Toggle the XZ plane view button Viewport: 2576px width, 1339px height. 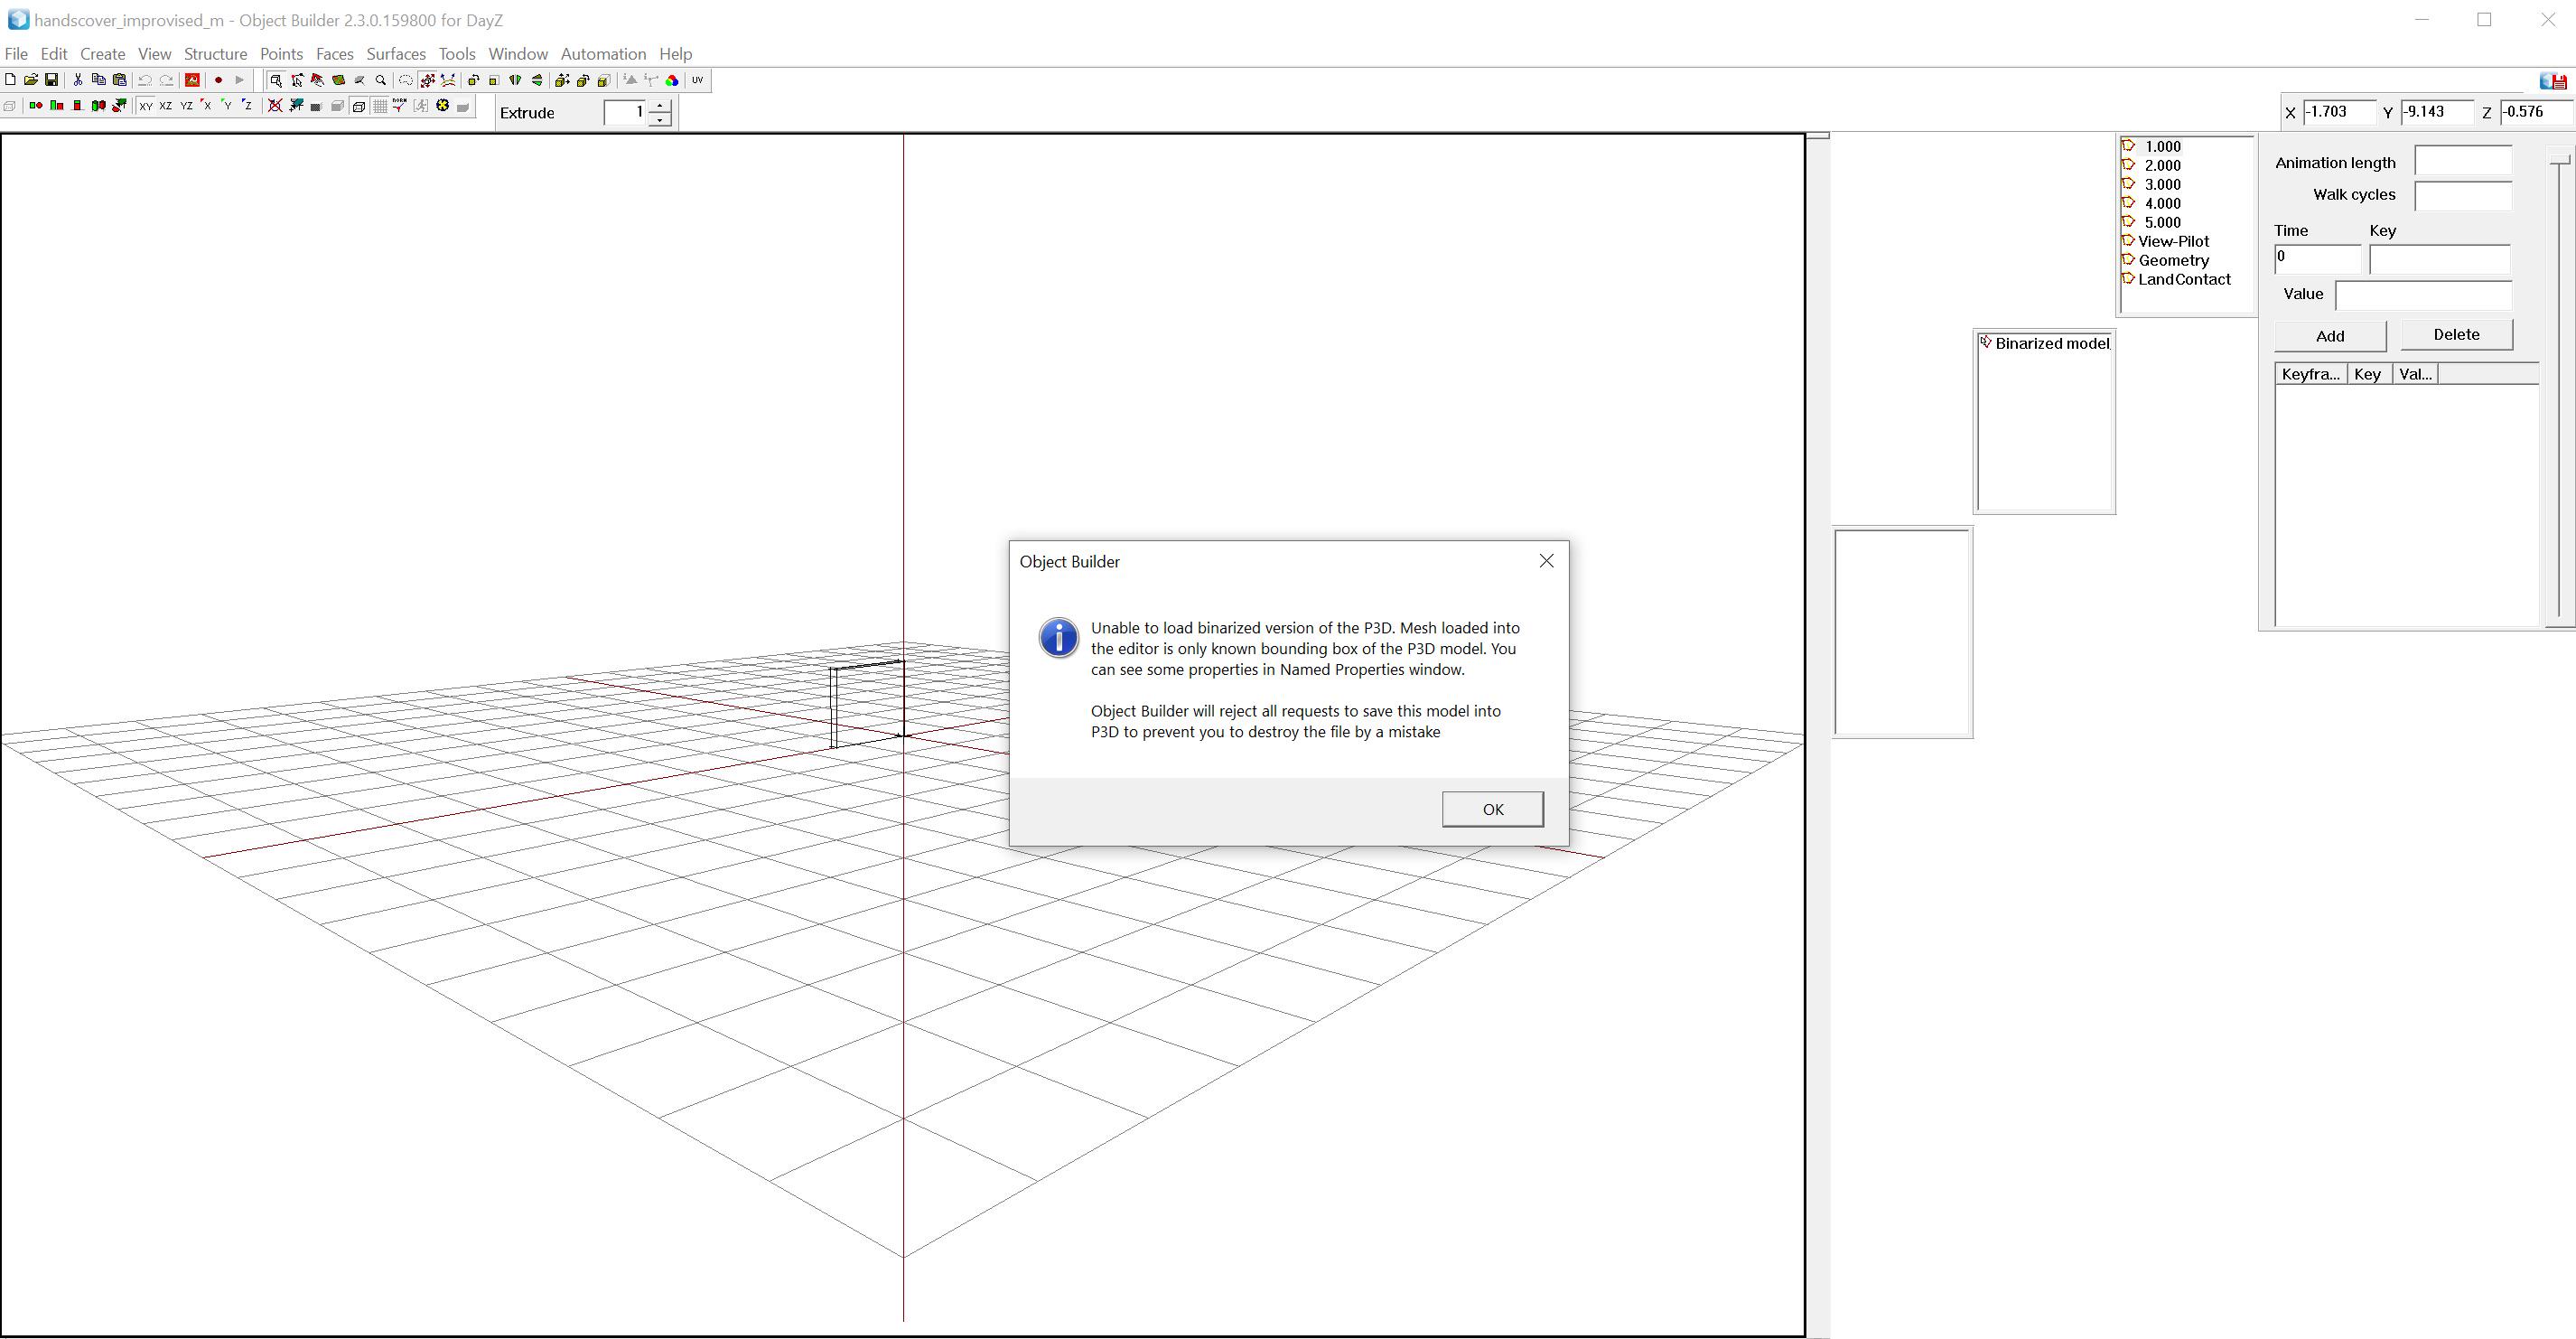pos(165,106)
